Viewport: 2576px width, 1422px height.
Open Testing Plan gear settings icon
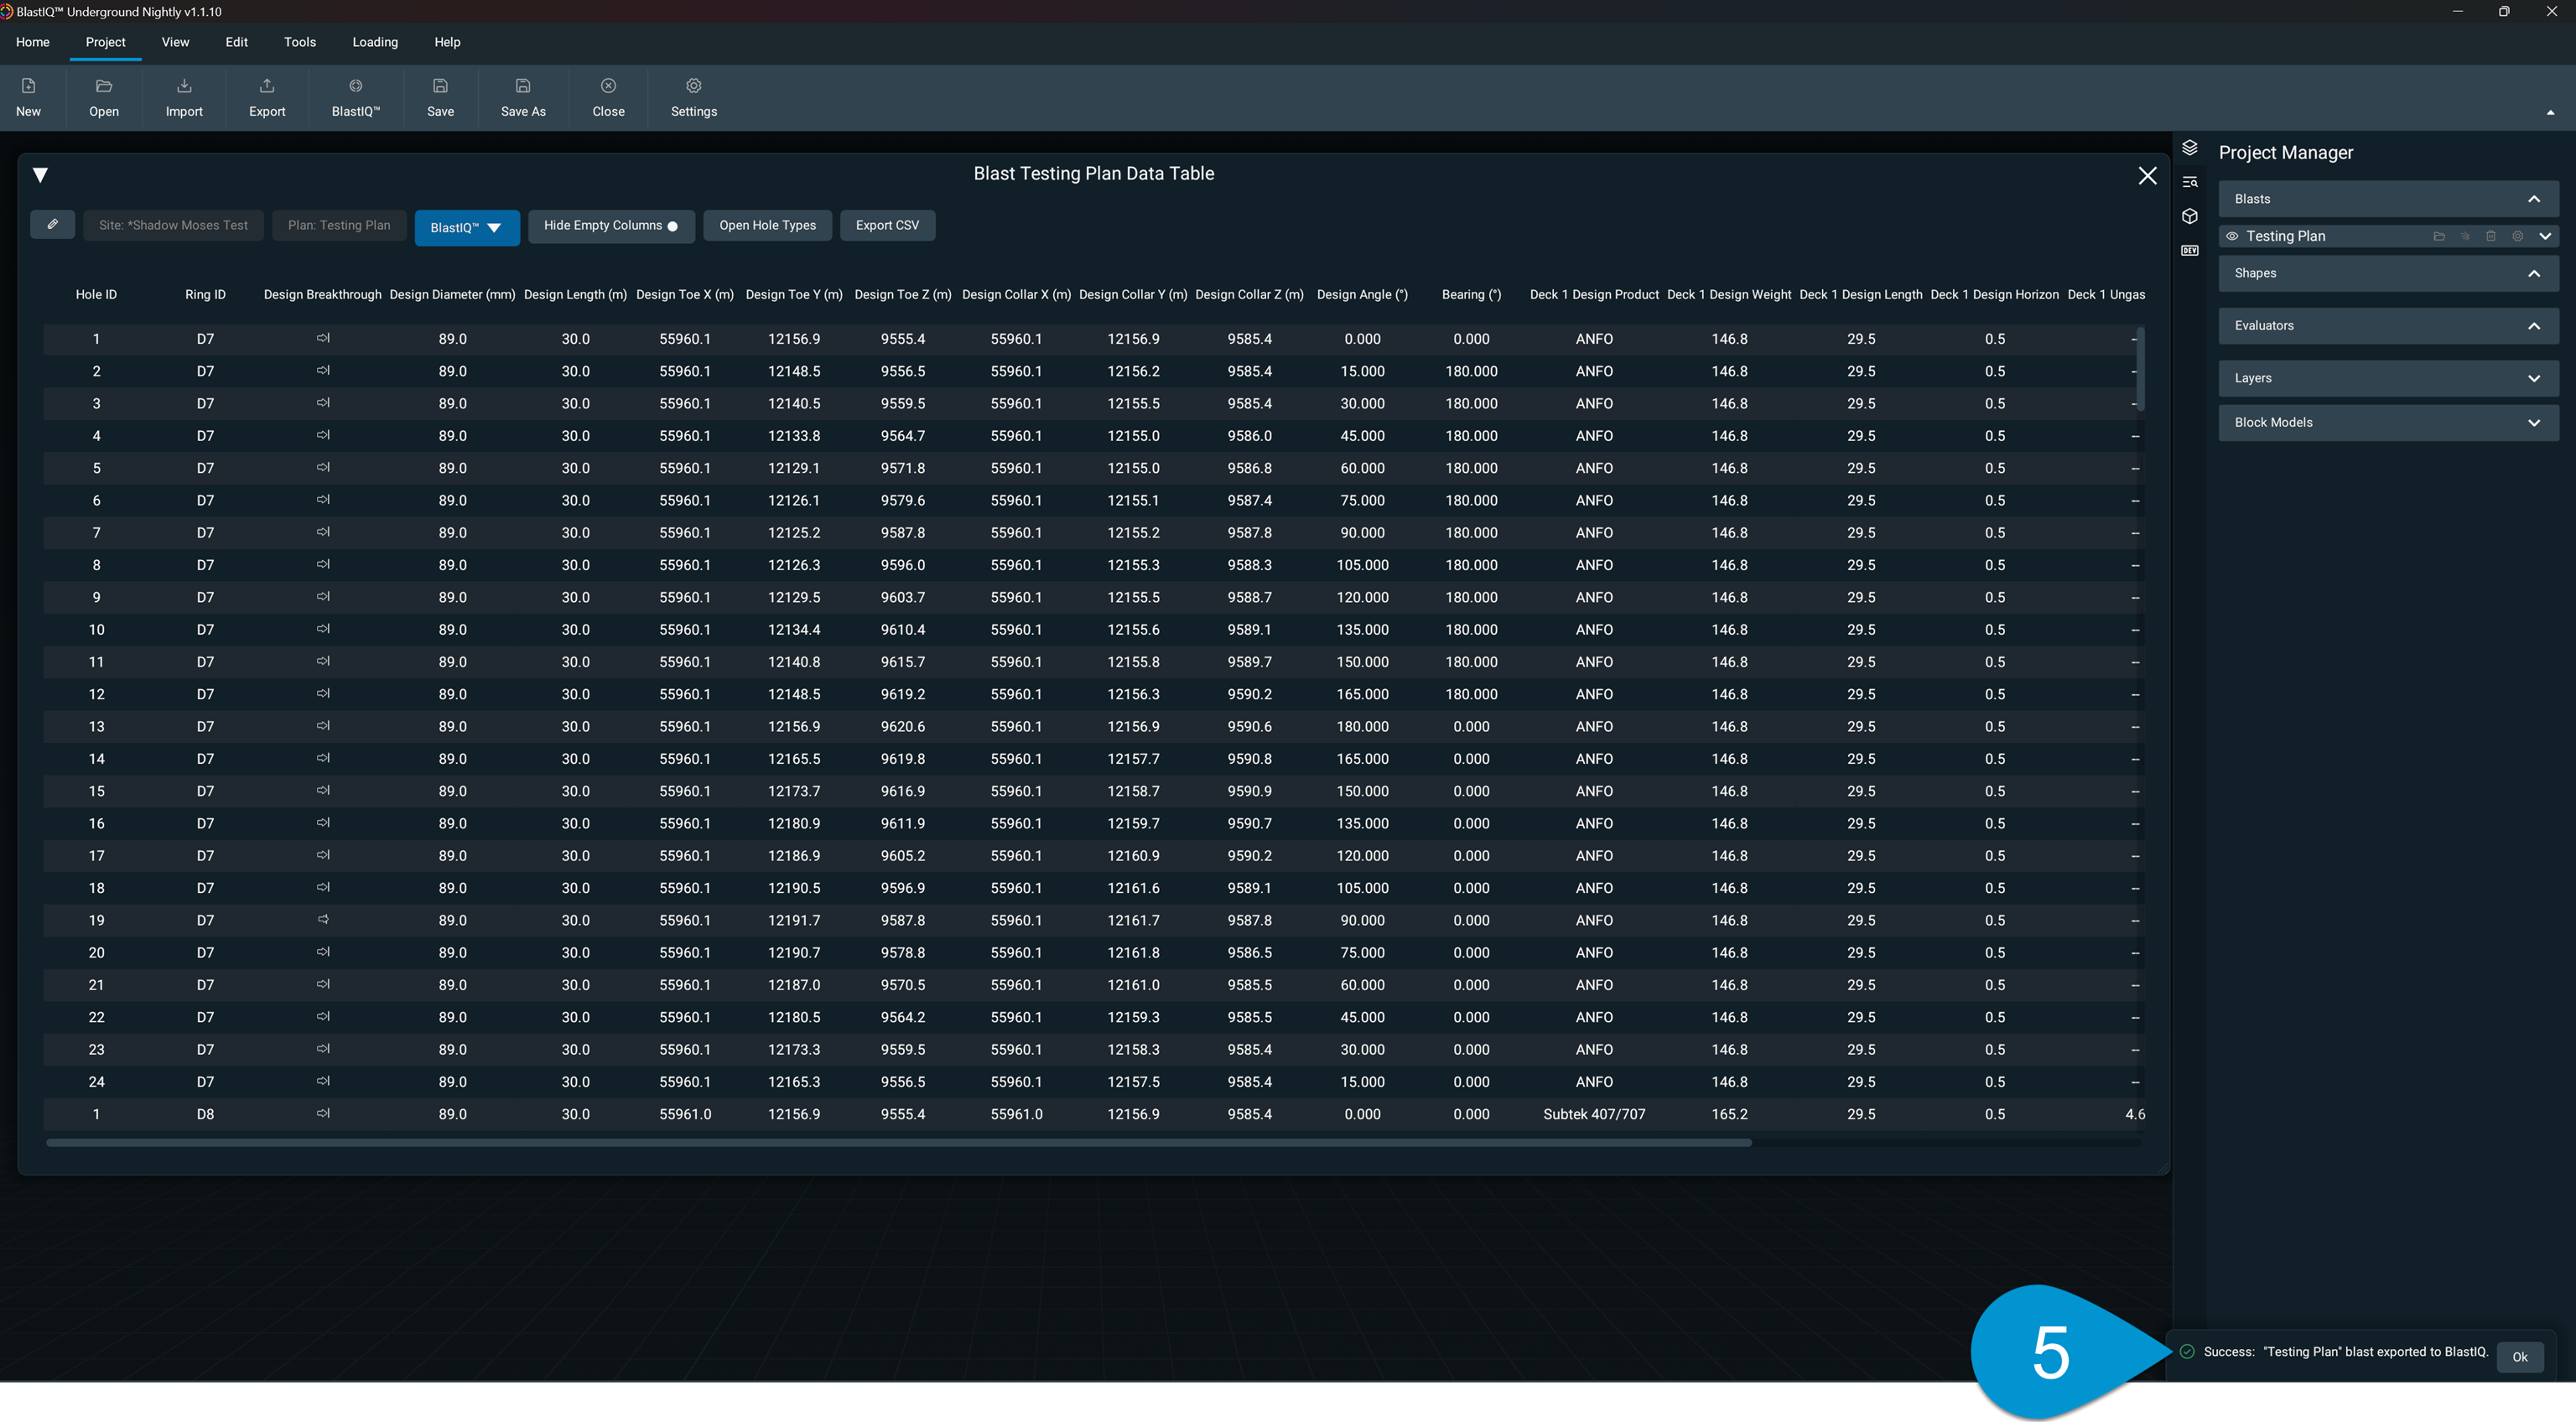tap(2518, 236)
